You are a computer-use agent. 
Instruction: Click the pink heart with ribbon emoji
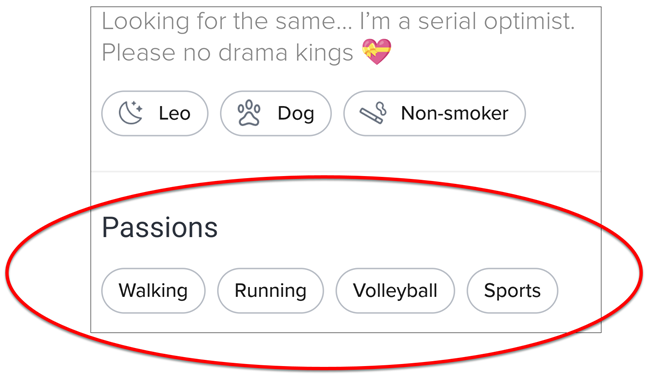coord(377,52)
